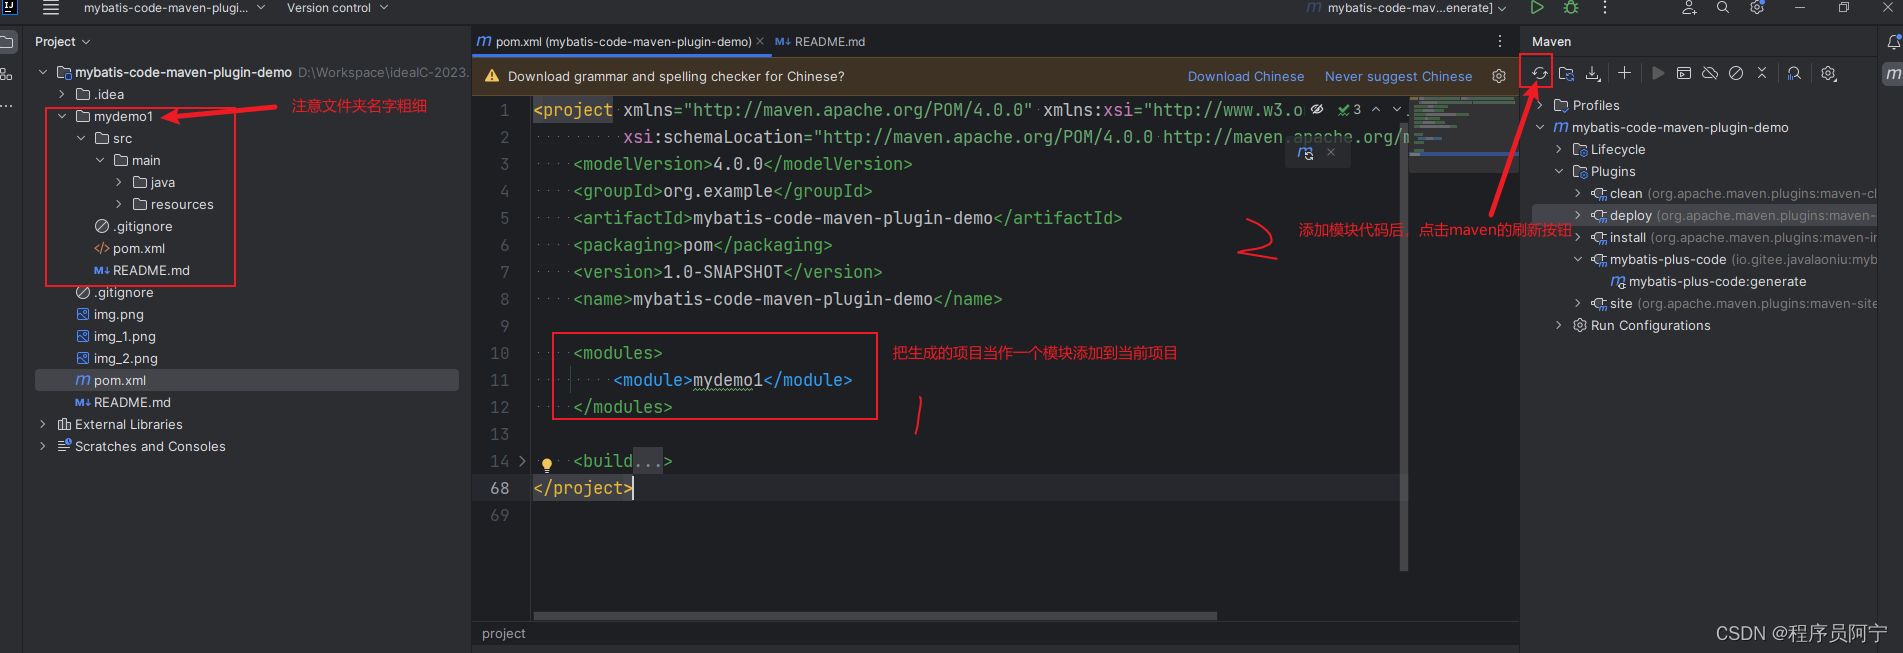
Task: Expand Lifecycle node in Maven
Action: 1559,149
